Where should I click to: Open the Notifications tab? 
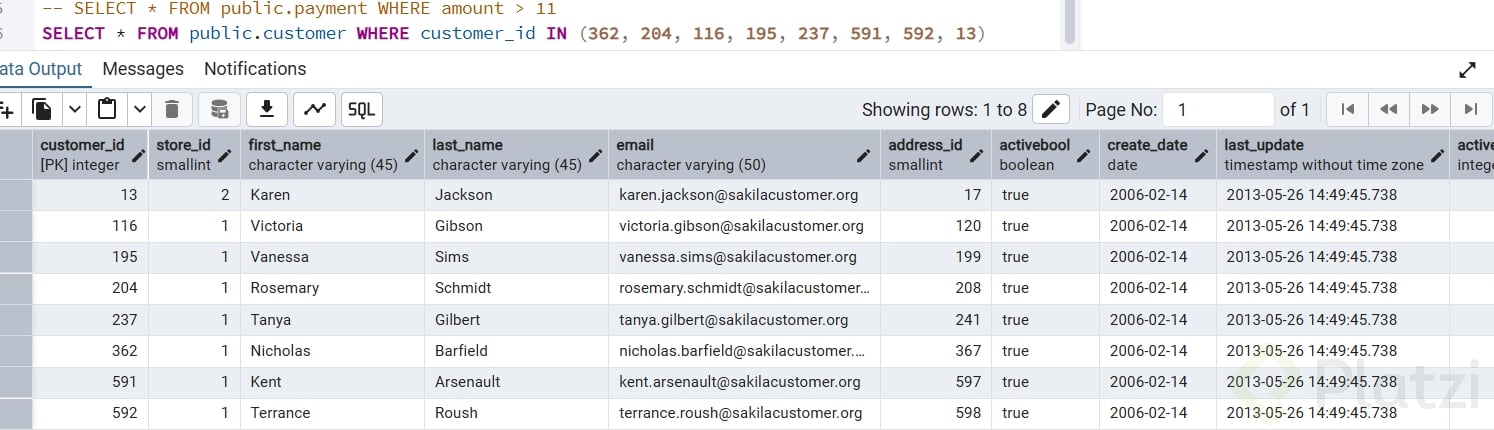tap(255, 69)
